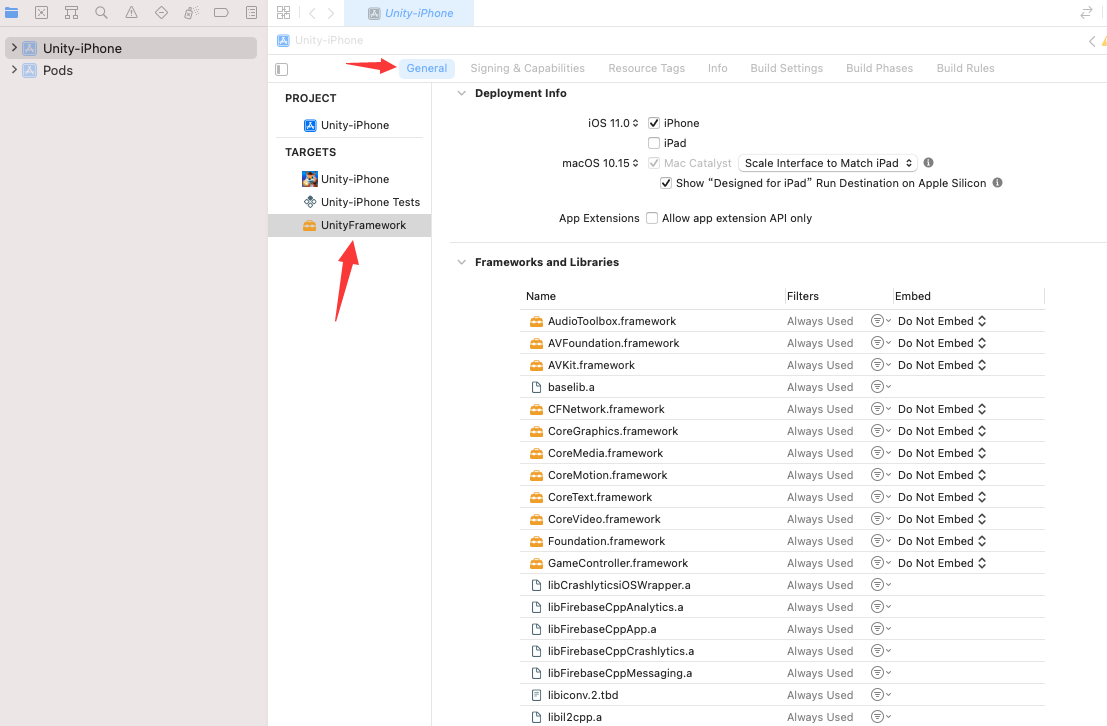Viewport: 1107px width, 726px height.
Task: Click the related items grid icon
Action: coord(283,13)
